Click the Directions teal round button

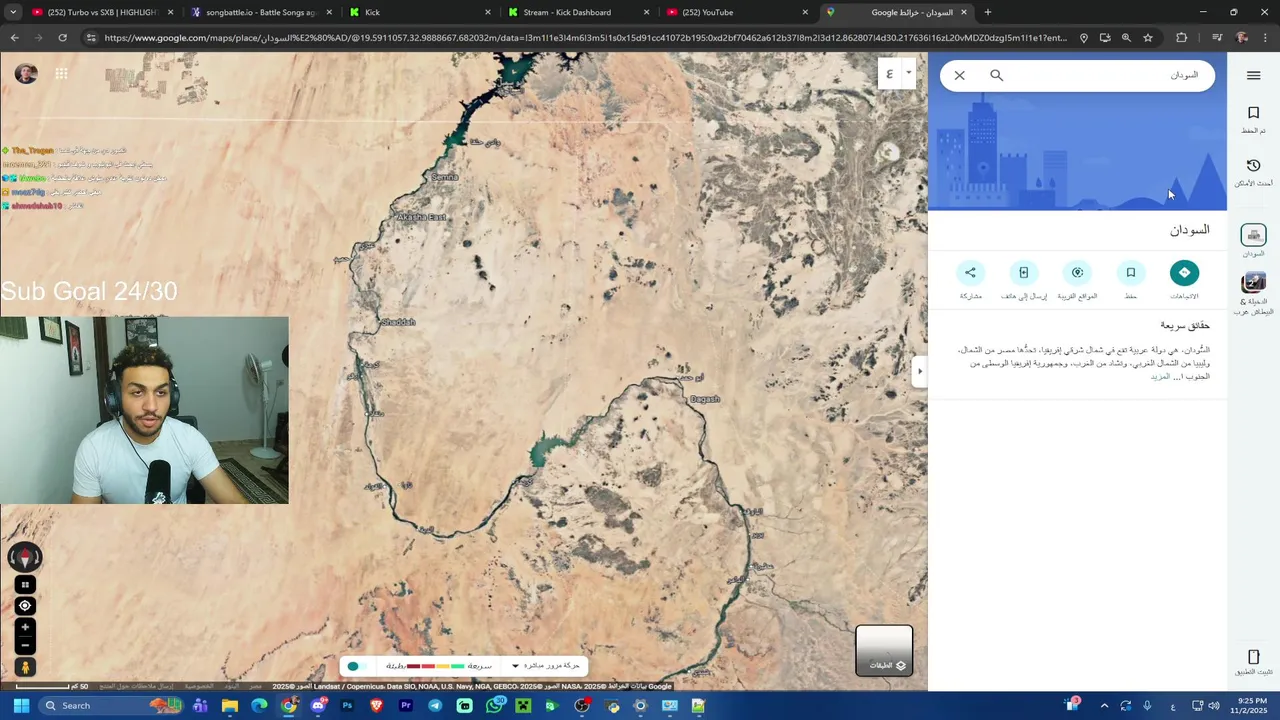1184,272
